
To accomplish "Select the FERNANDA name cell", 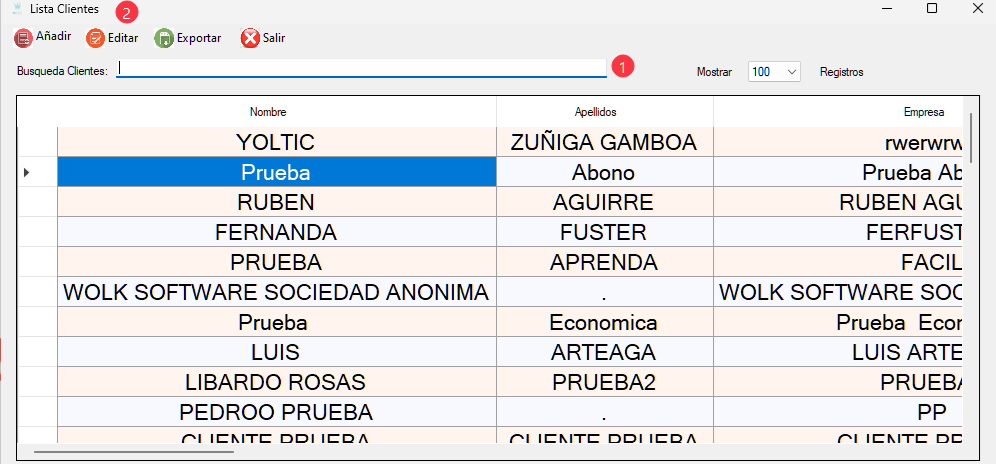I will pyautogui.click(x=276, y=232).
